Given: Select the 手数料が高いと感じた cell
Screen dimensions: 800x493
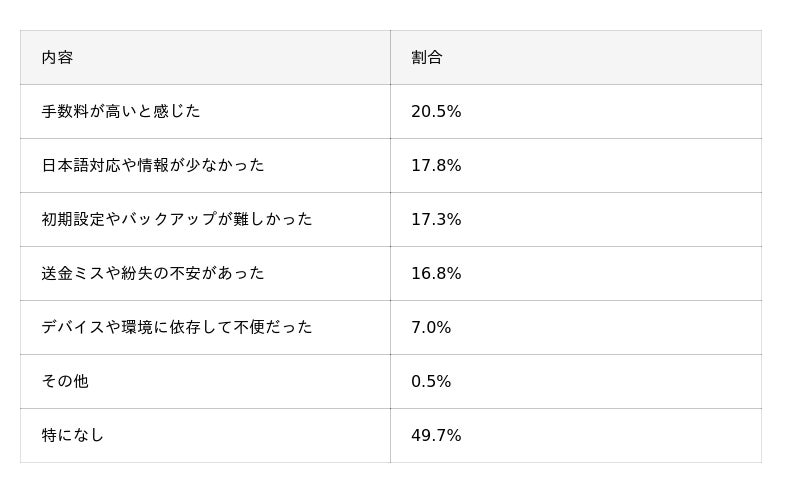Looking at the screenshot, I should (121, 112).
